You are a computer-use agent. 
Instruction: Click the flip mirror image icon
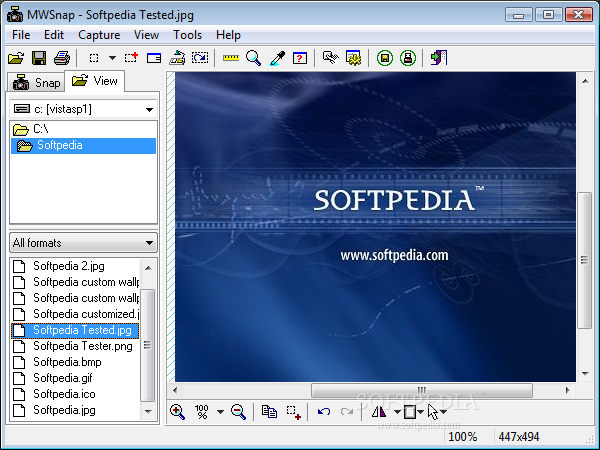tap(379, 412)
